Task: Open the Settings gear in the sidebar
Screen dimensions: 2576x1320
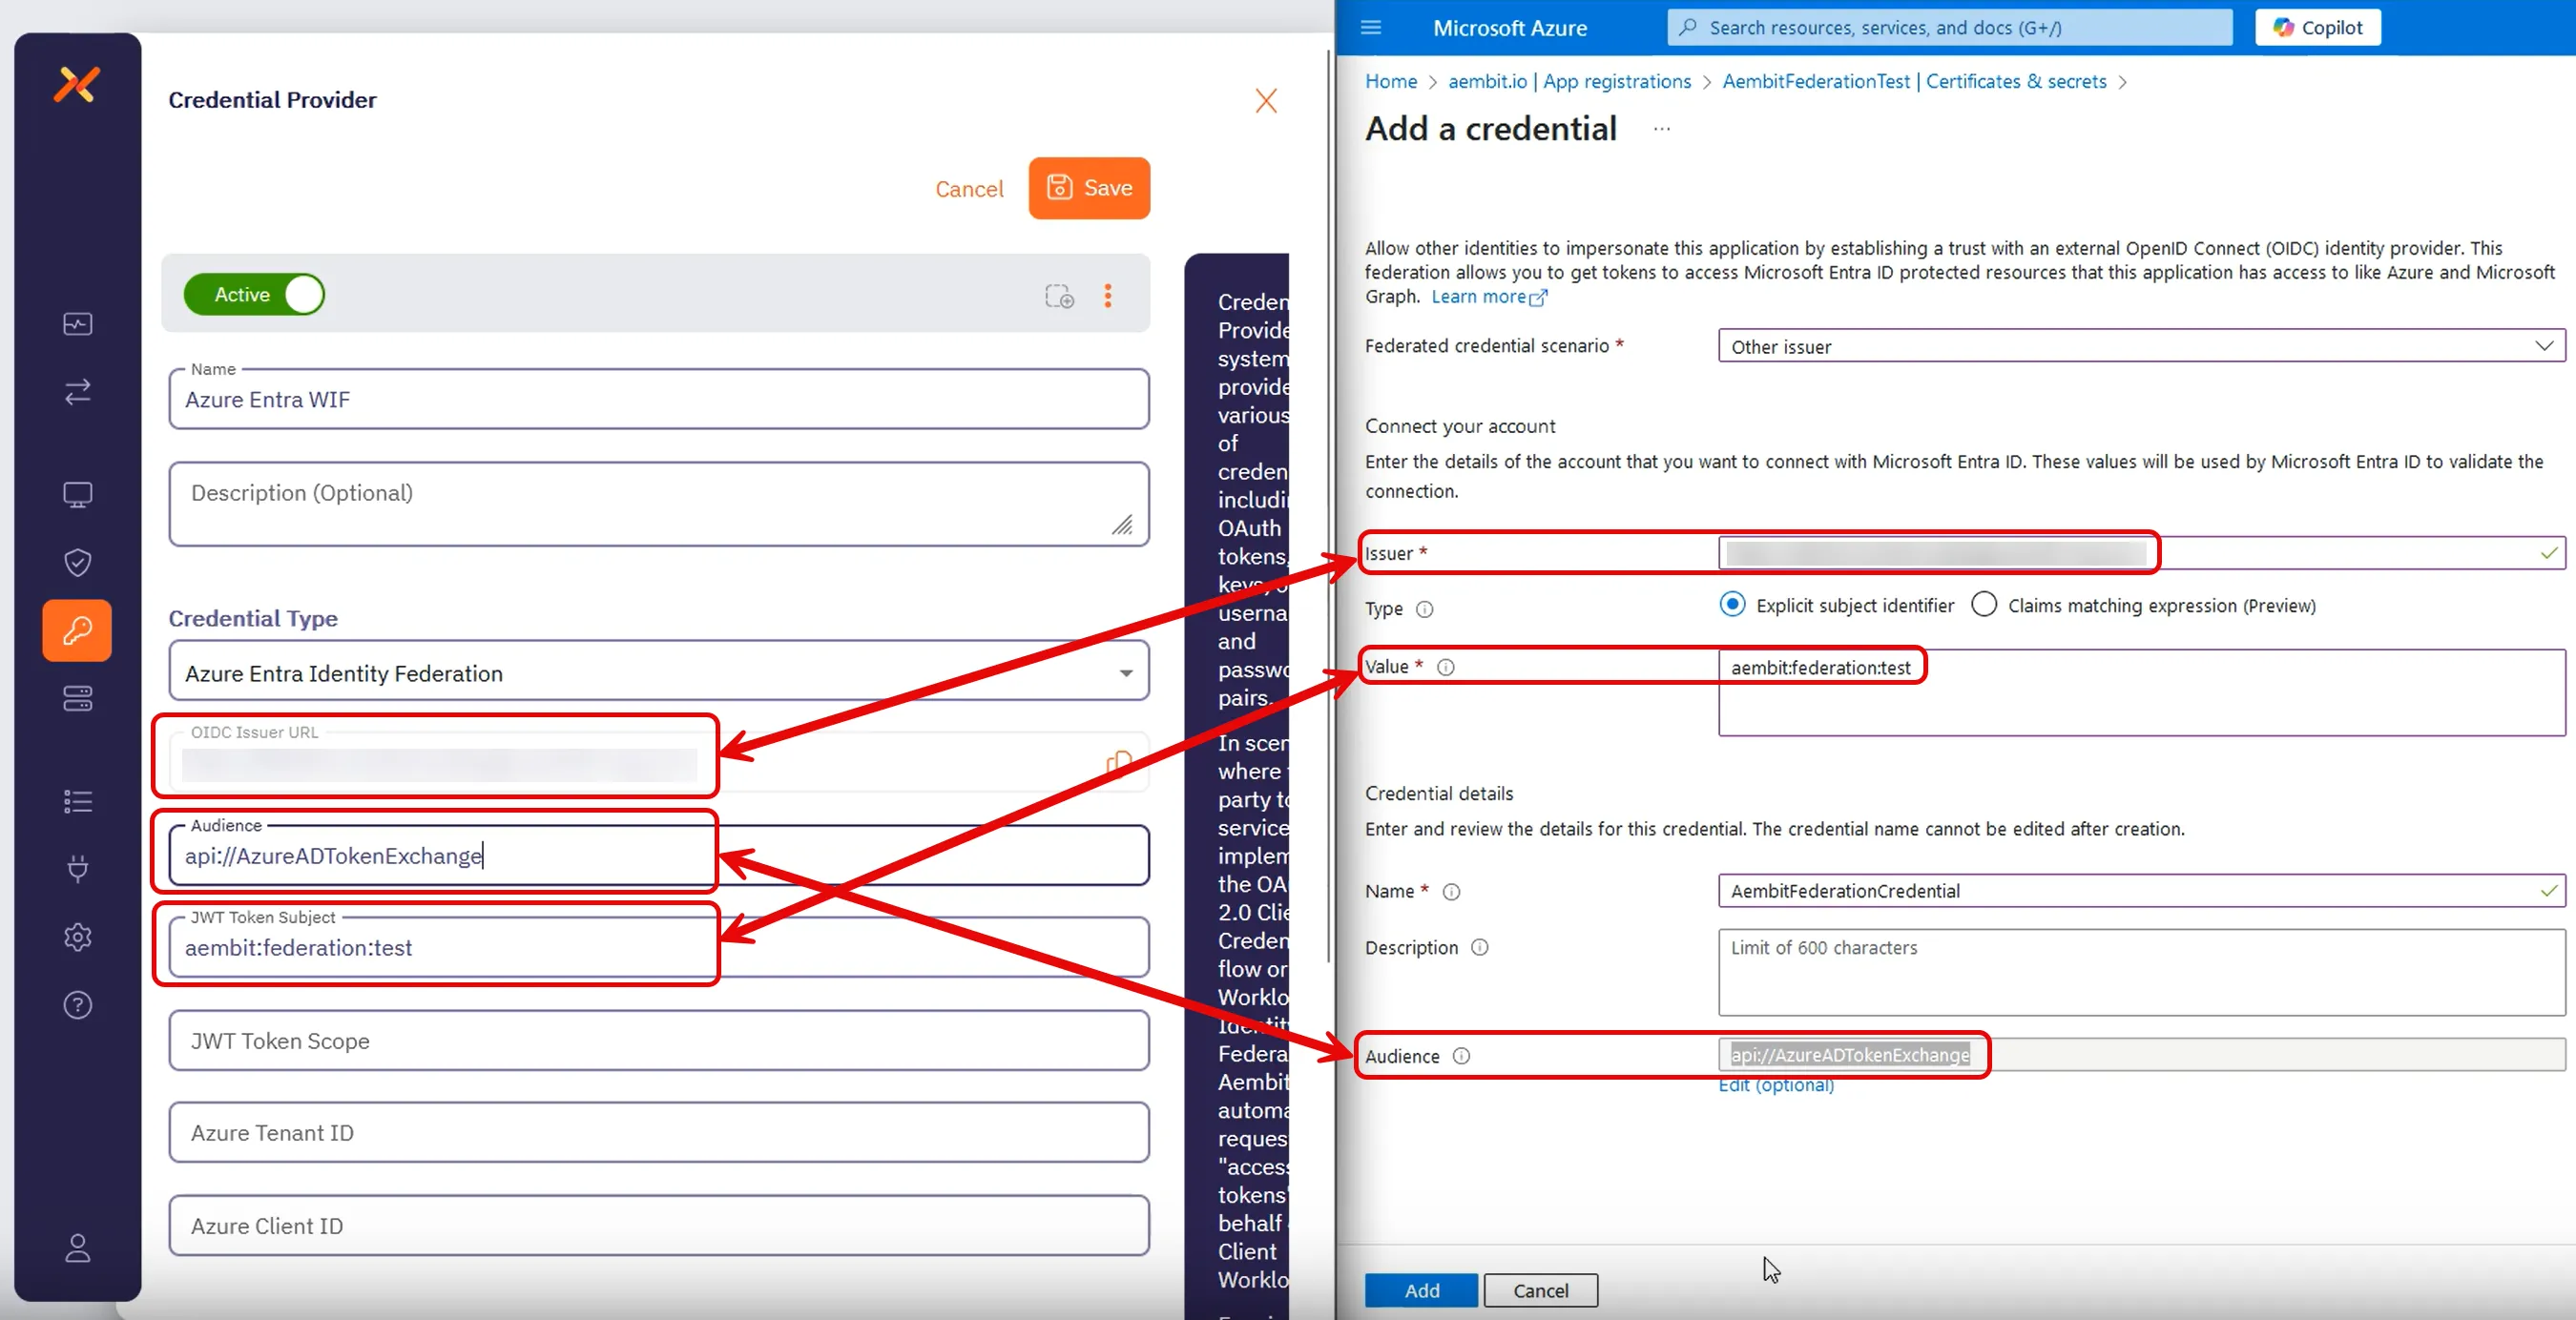Action: point(77,937)
